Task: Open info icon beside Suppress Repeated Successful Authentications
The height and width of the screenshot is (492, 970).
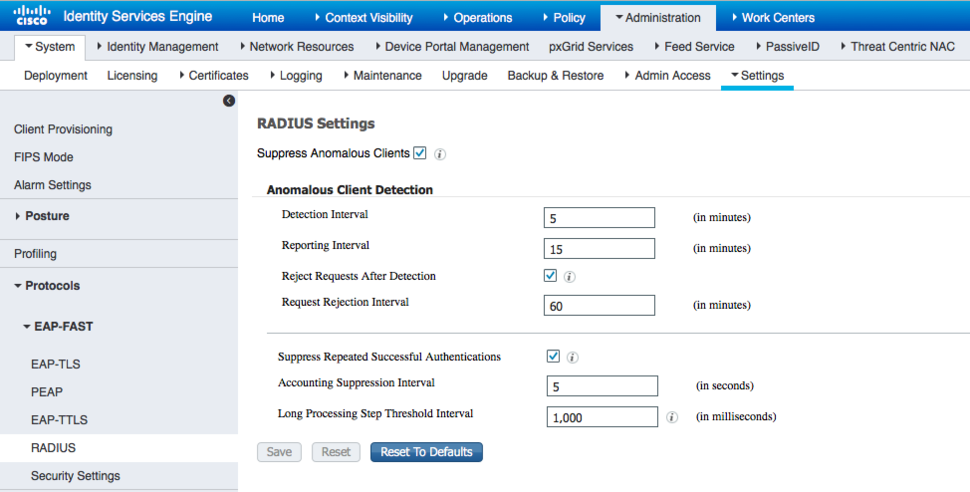Action: (x=573, y=357)
